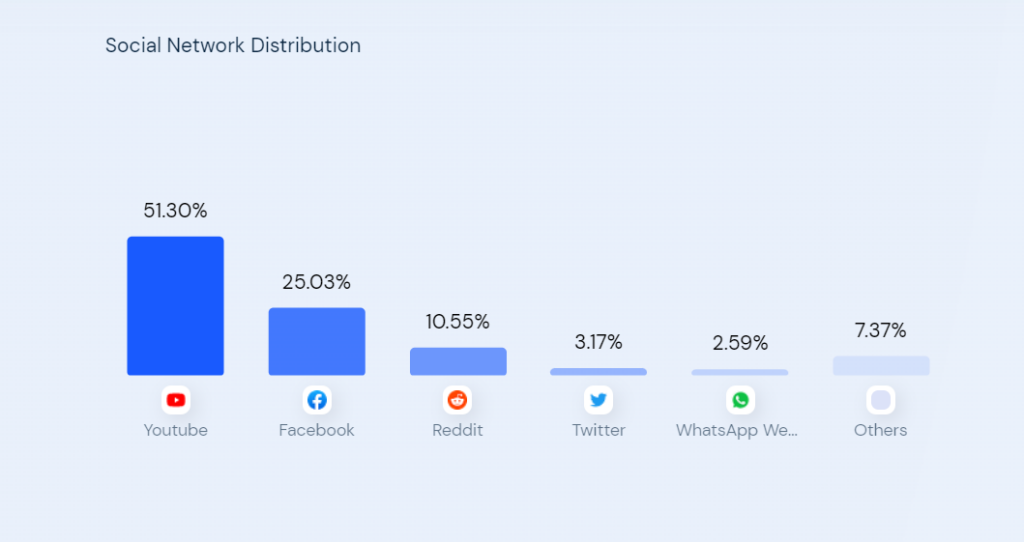This screenshot has width=1024, height=542.
Task: Click the Others placeholder icon
Action: pyautogui.click(x=881, y=400)
